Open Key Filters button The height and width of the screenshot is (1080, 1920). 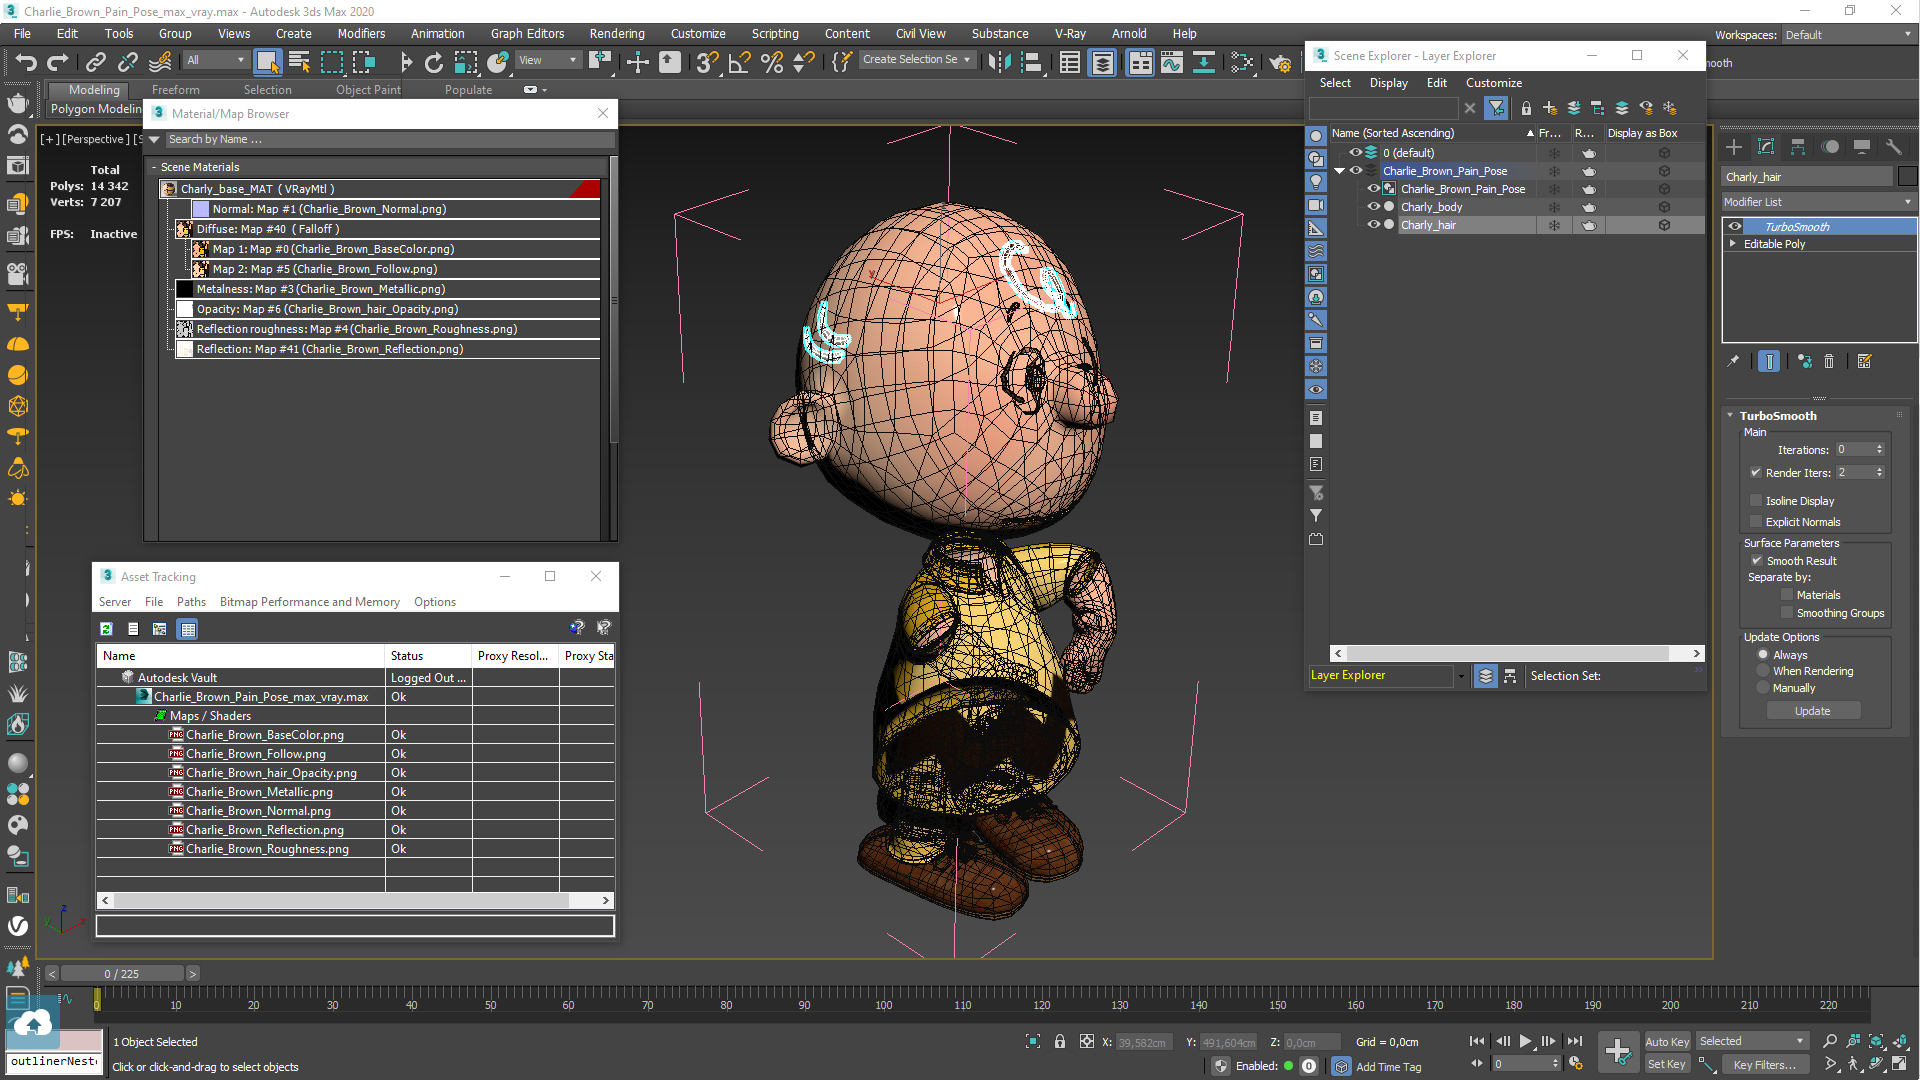click(x=1765, y=1065)
